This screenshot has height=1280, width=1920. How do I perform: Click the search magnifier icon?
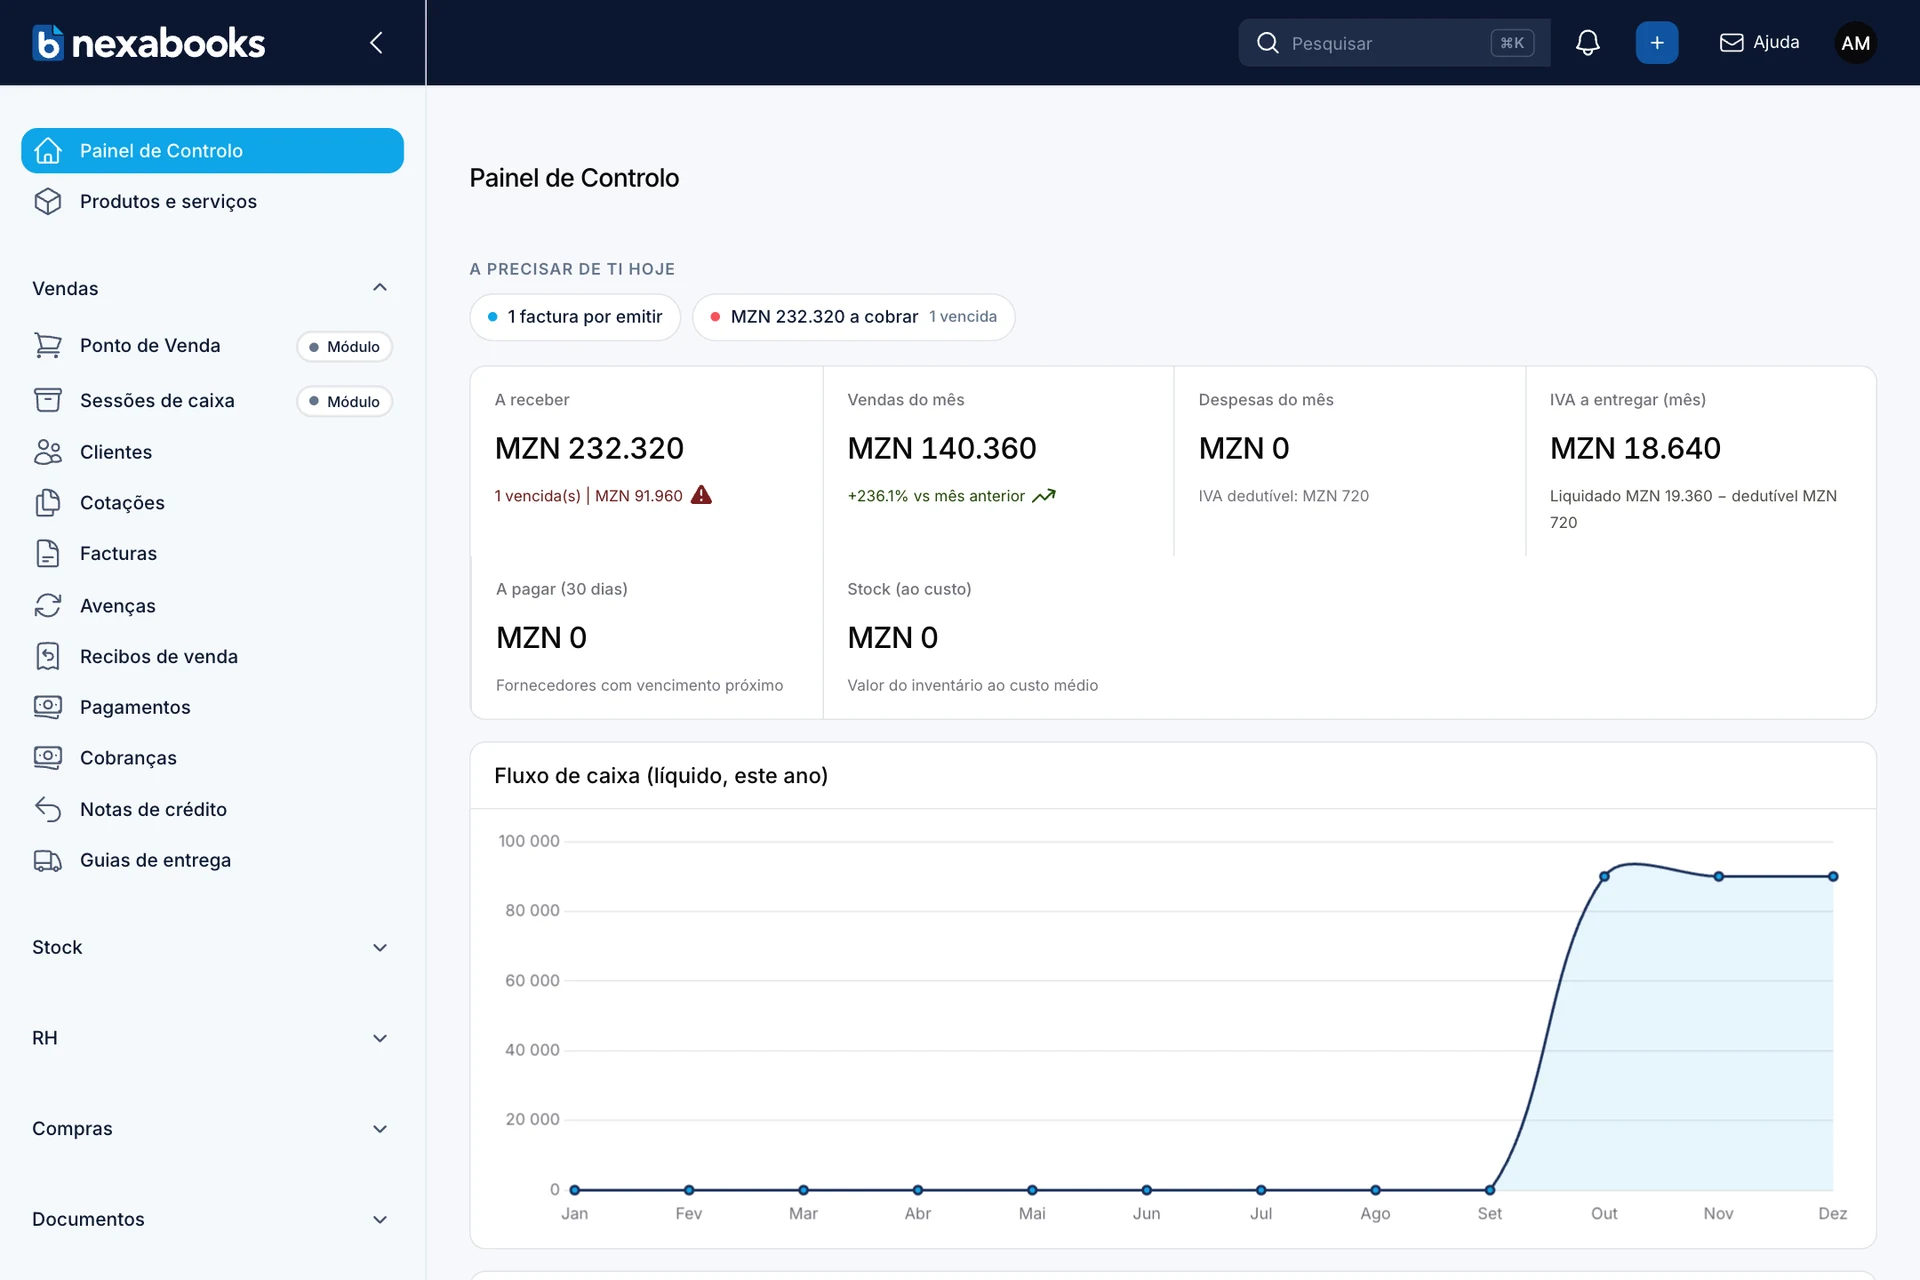[1267, 43]
